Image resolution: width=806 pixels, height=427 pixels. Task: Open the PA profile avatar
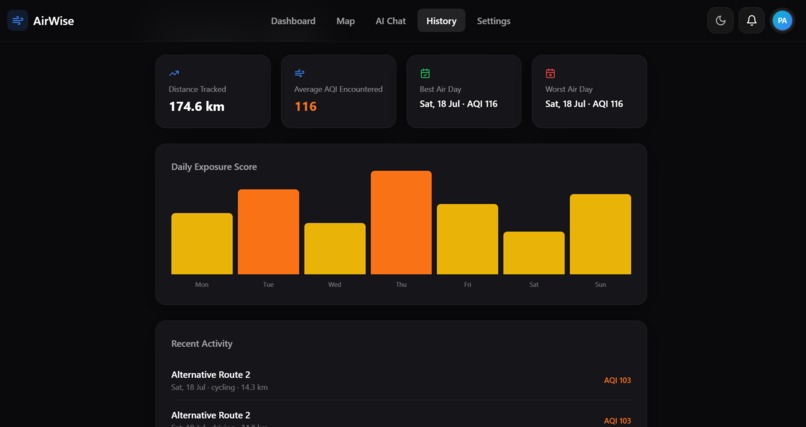click(782, 21)
